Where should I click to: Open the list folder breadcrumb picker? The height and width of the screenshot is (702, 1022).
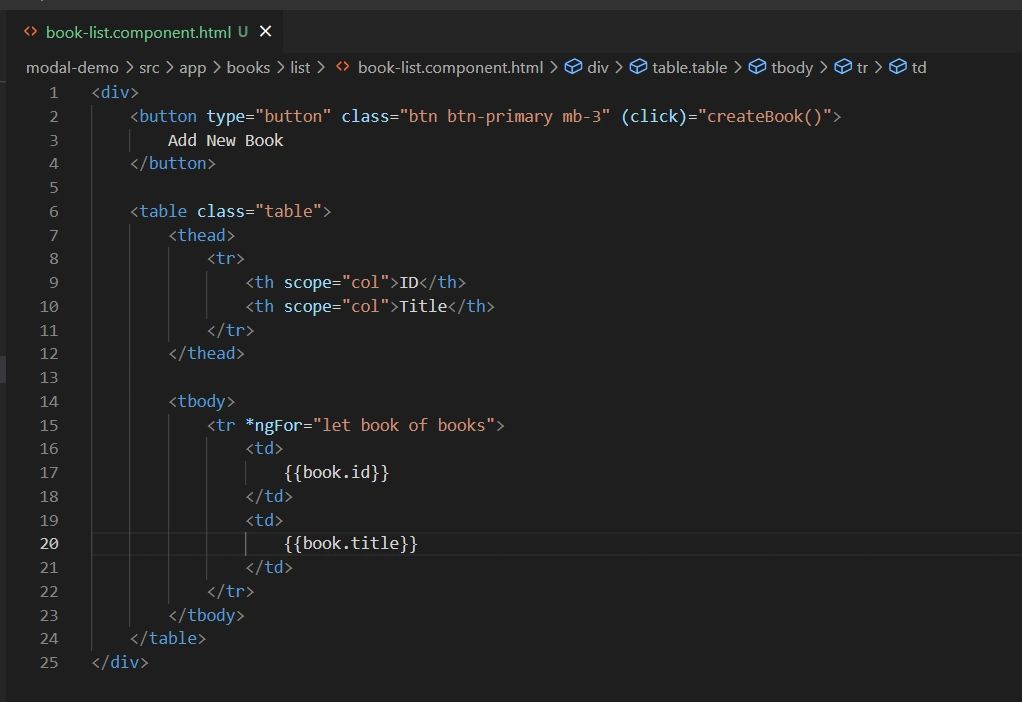coord(300,67)
